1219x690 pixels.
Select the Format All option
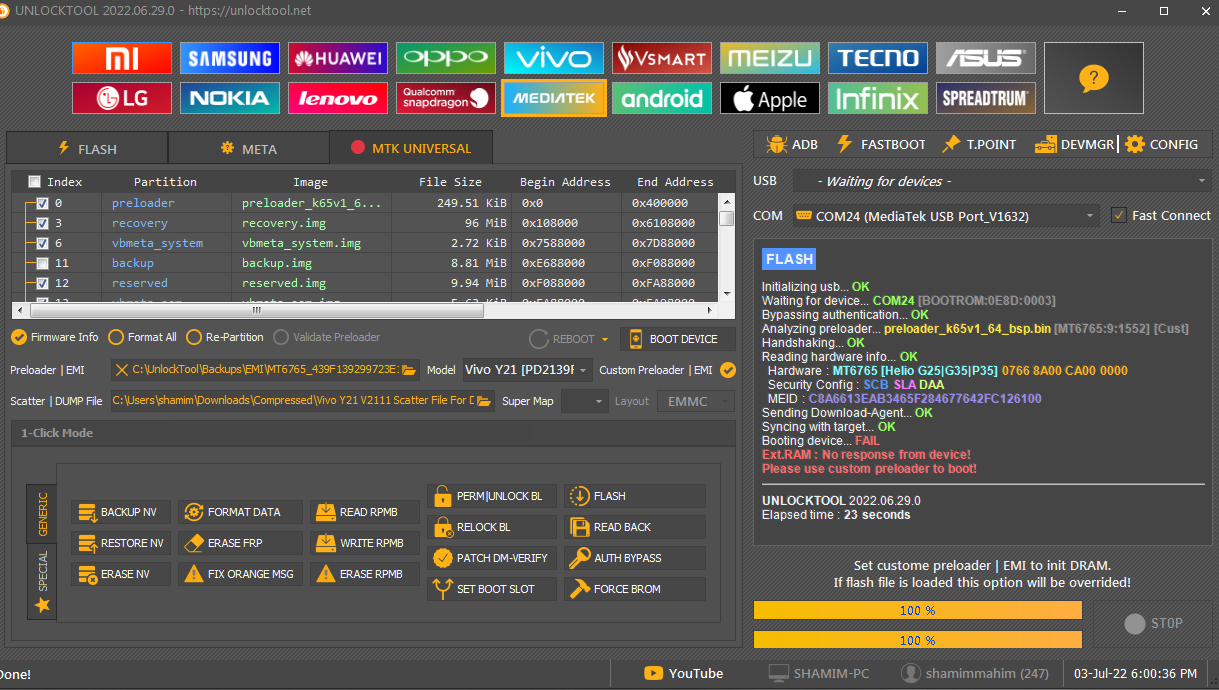click(143, 337)
